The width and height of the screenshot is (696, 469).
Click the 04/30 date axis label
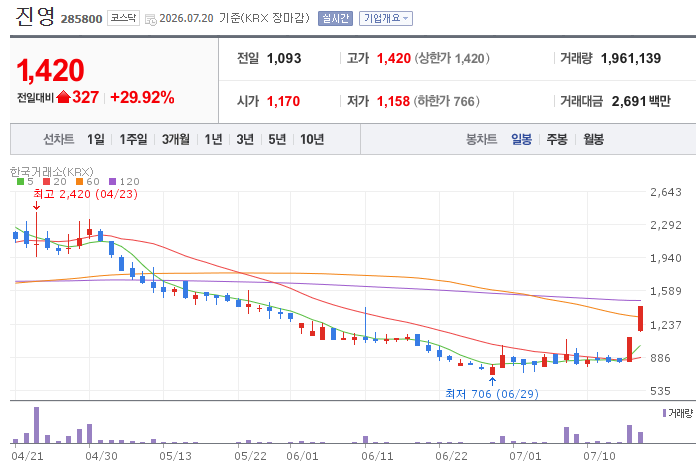[x=102, y=456]
